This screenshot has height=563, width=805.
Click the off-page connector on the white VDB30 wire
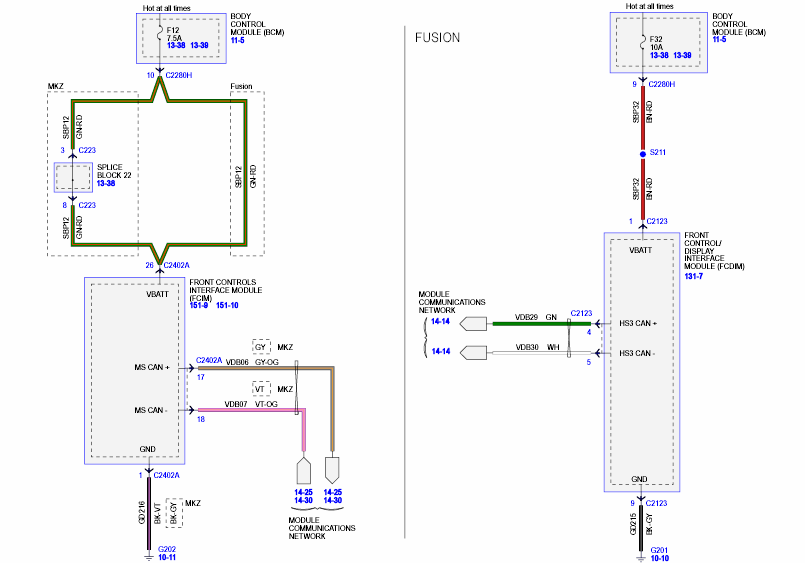pyautogui.click(x=473, y=353)
